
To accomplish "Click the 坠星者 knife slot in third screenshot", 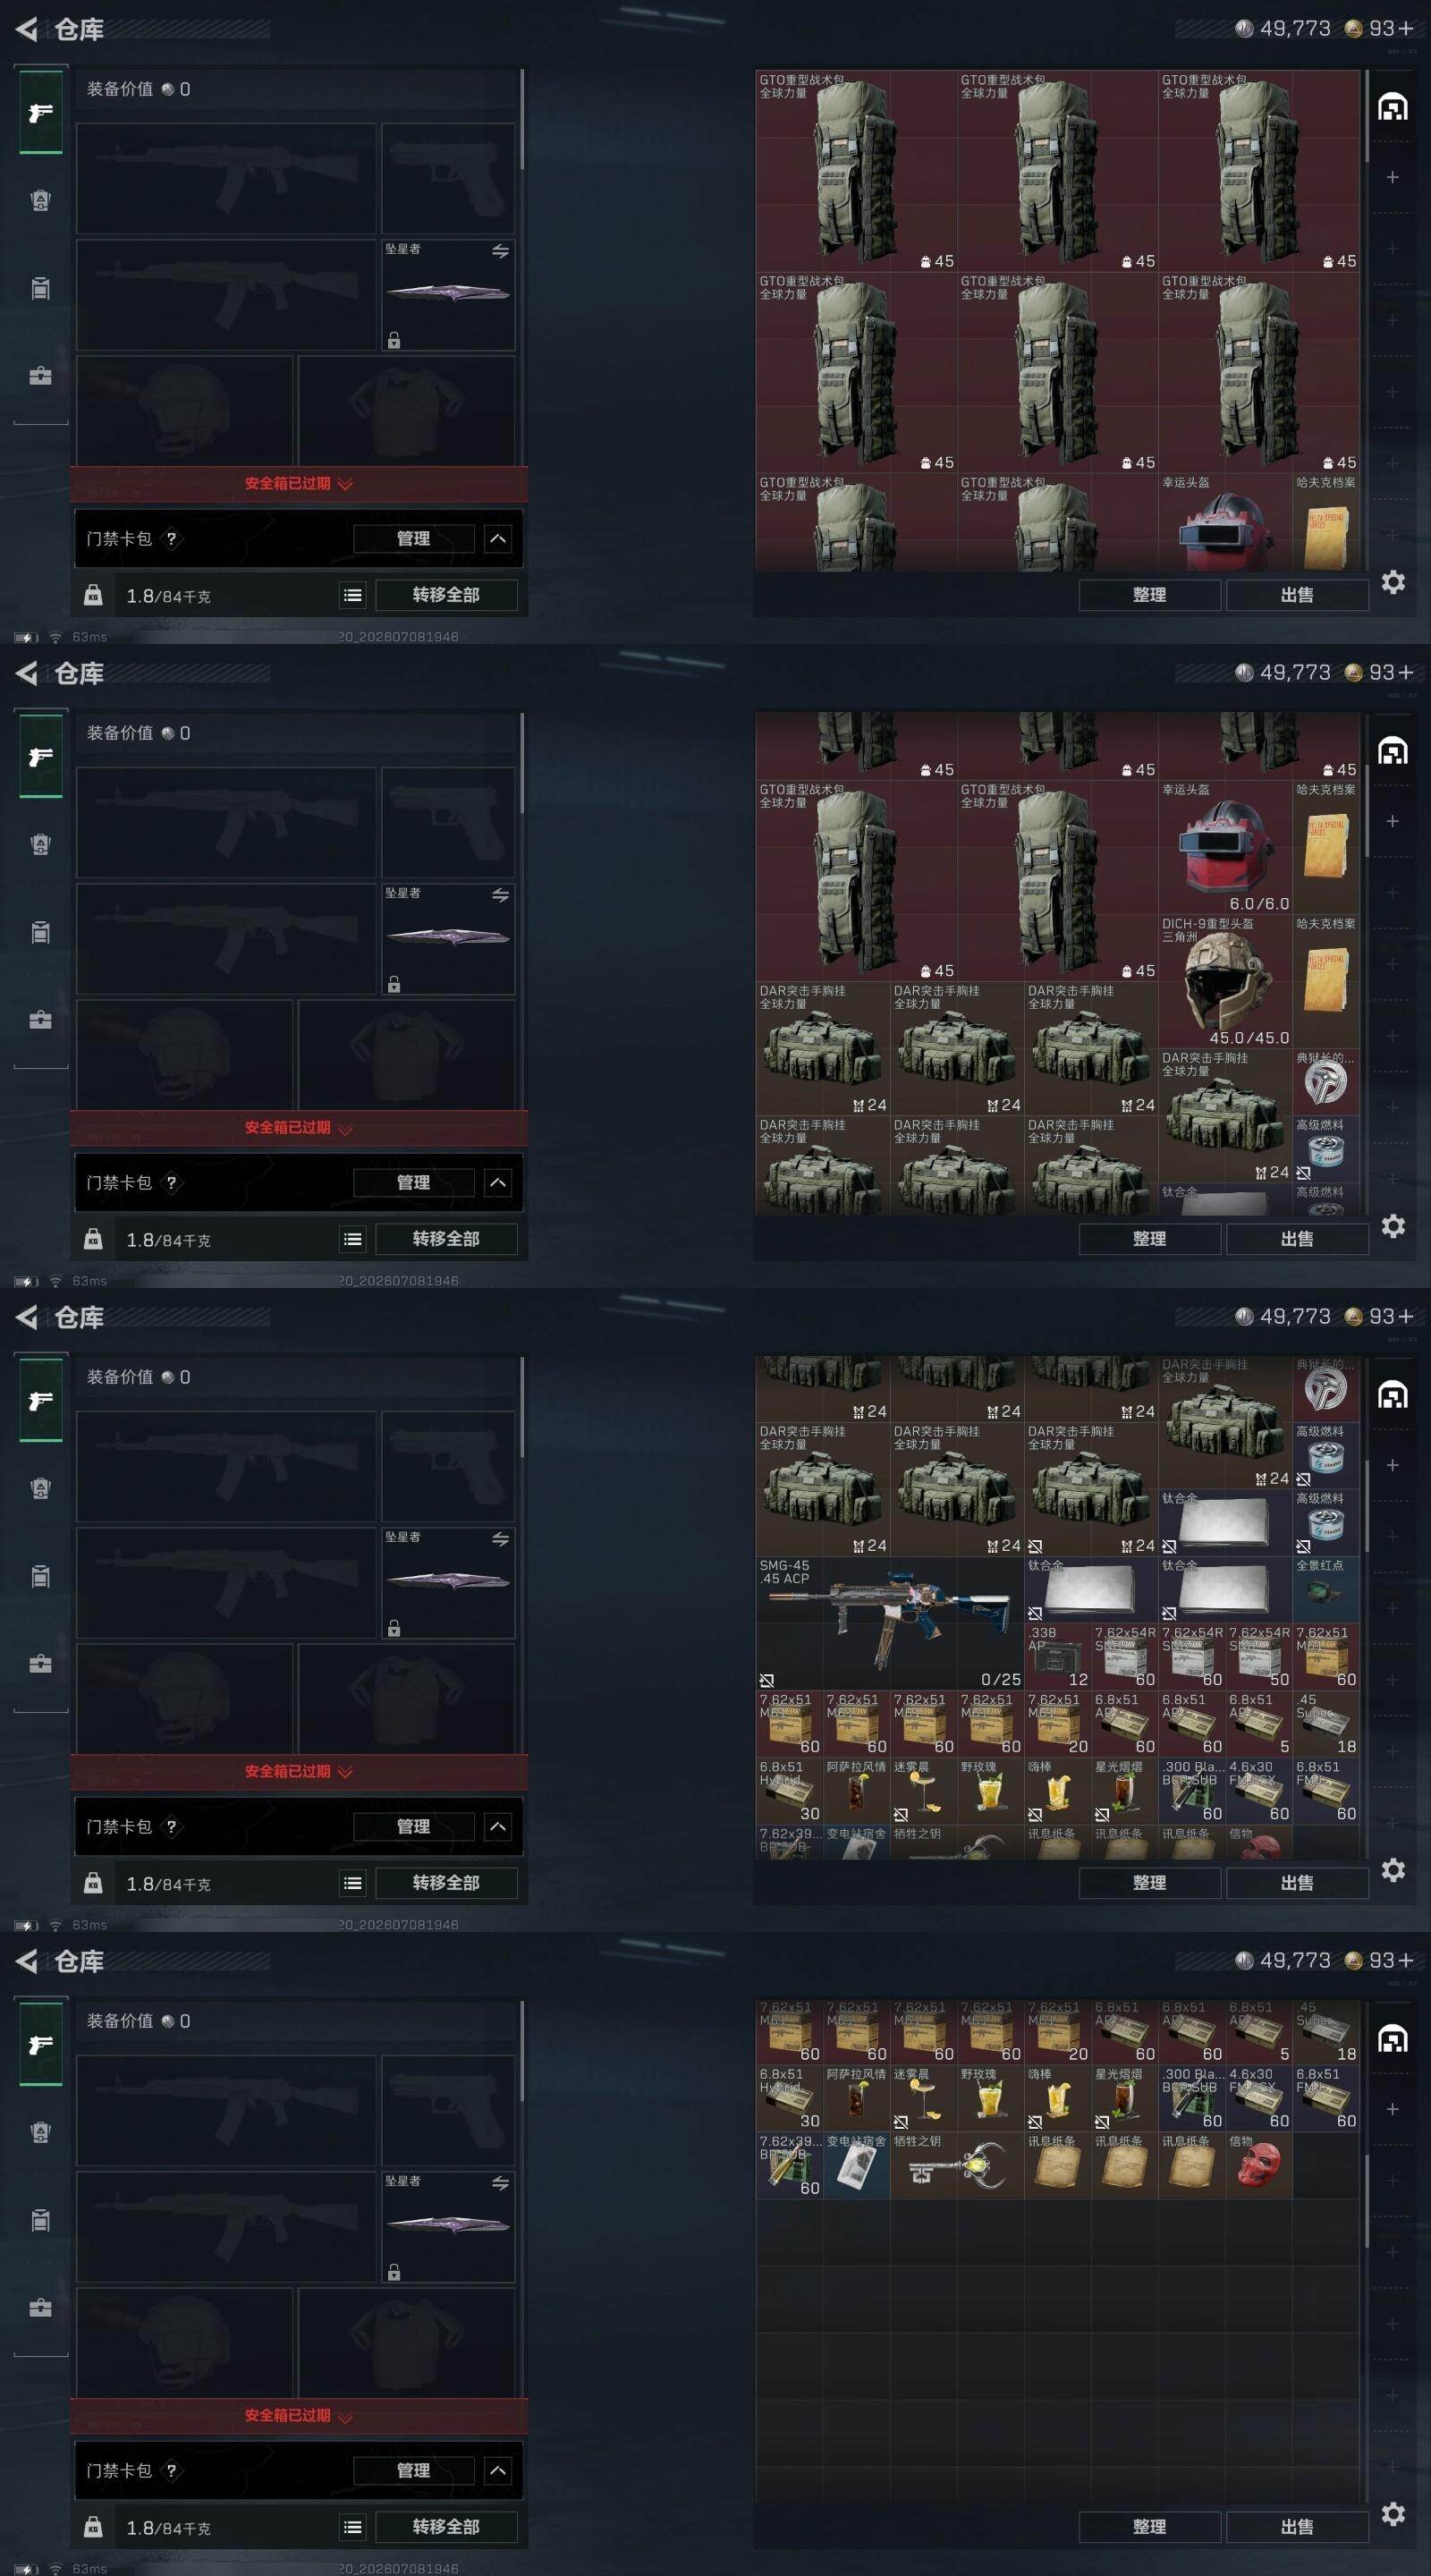I will pyautogui.click(x=448, y=1582).
